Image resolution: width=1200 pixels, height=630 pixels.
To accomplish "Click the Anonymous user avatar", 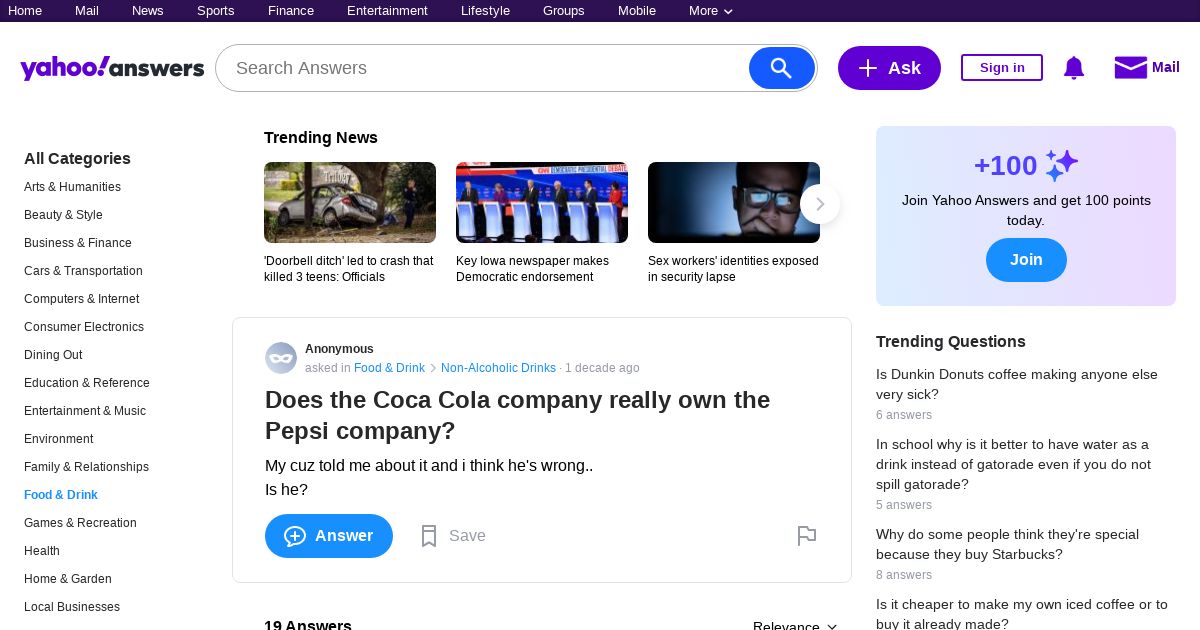I will coord(281,358).
